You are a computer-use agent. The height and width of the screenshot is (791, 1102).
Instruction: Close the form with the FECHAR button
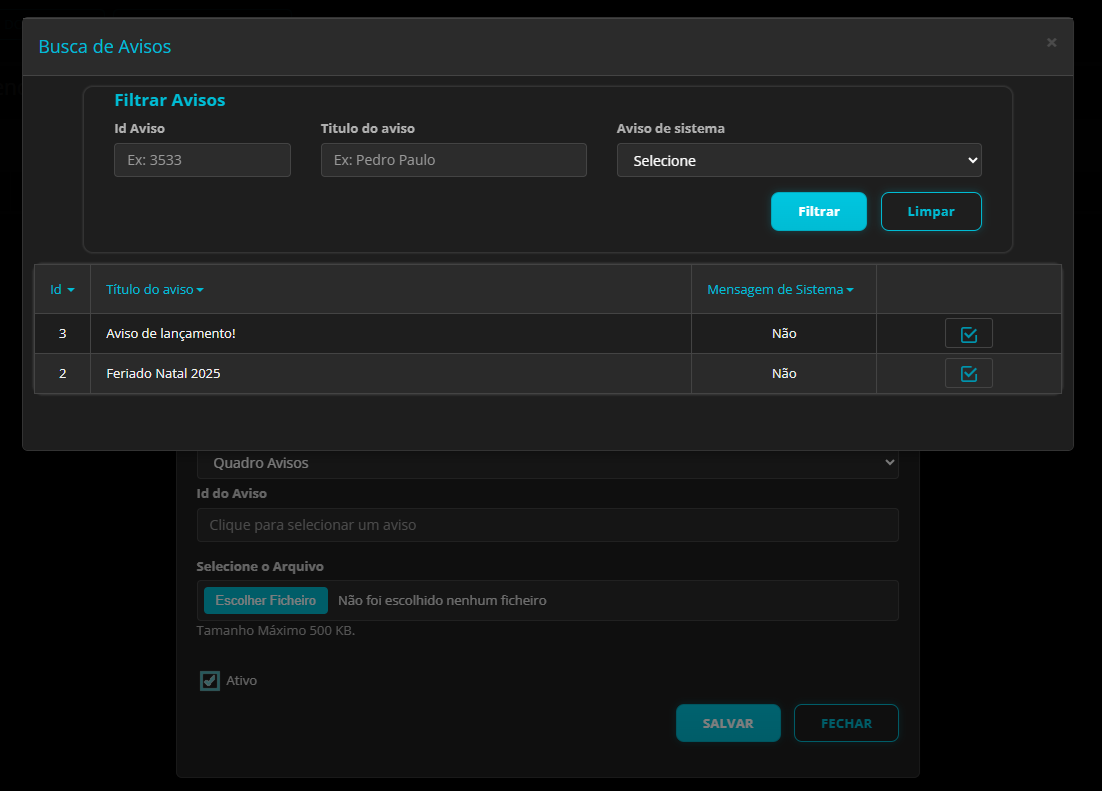pyautogui.click(x=846, y=722)
